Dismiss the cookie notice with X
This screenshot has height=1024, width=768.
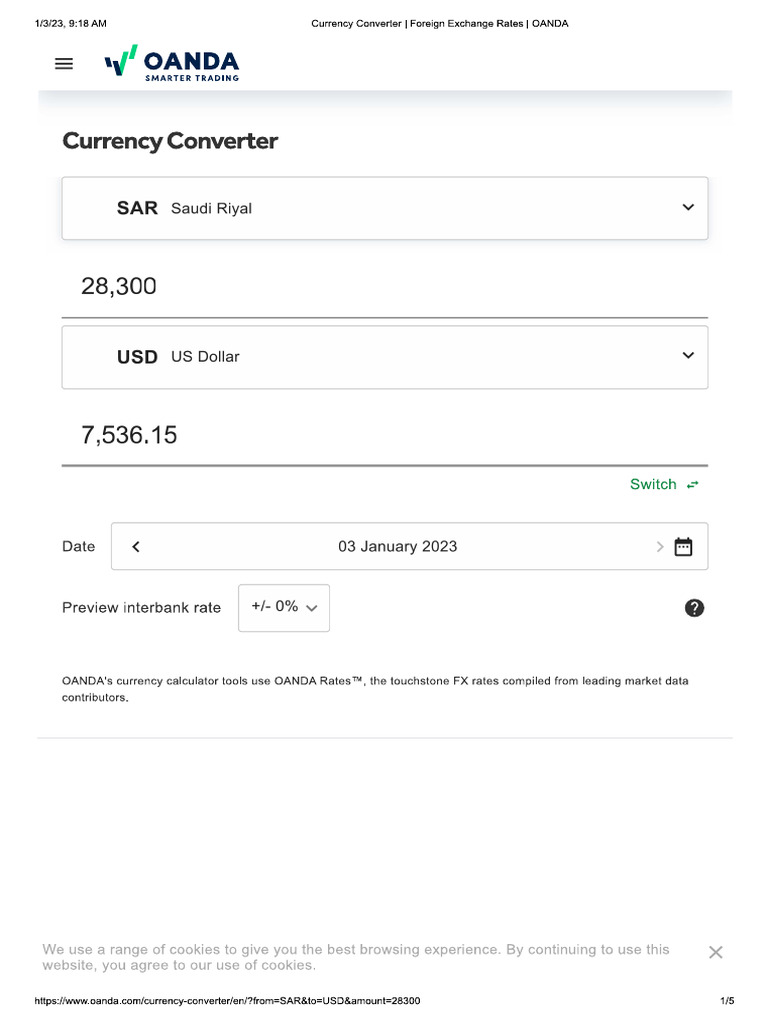coord(715,953)
